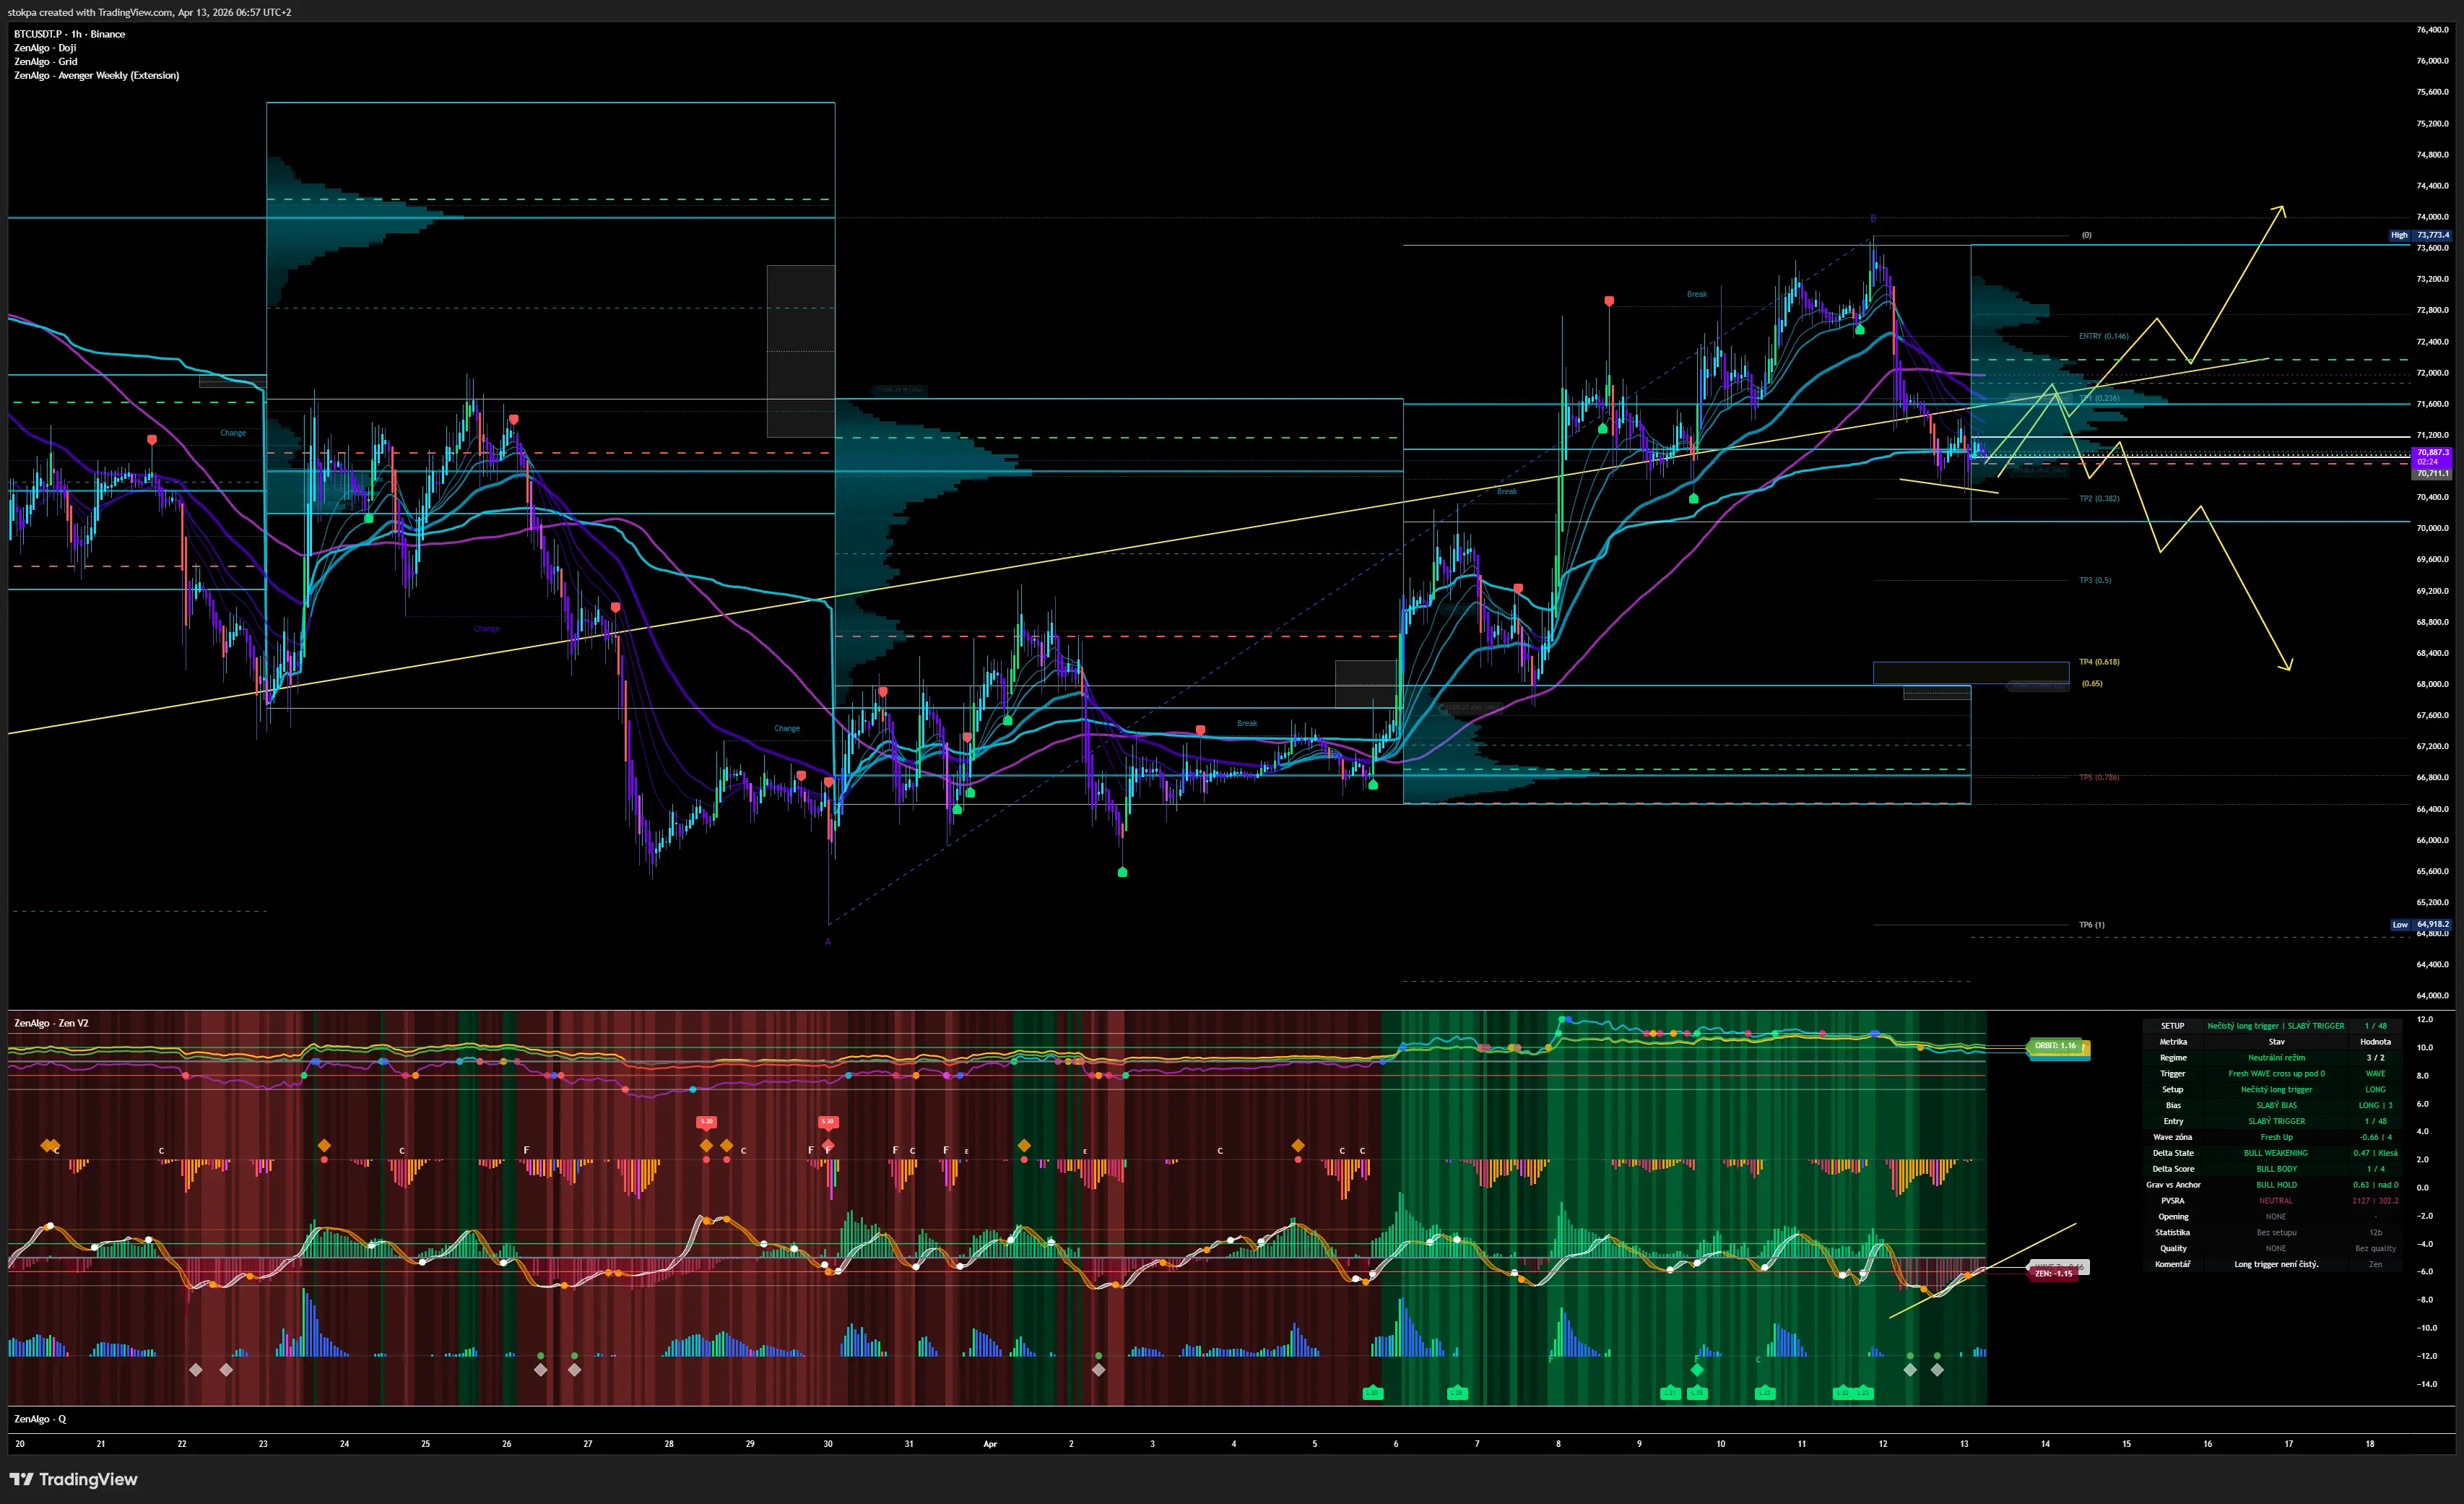Click the first red 5.20 signal label in Zen V2
The image size is (2464, 1504).
click(x=706, y=1122)
